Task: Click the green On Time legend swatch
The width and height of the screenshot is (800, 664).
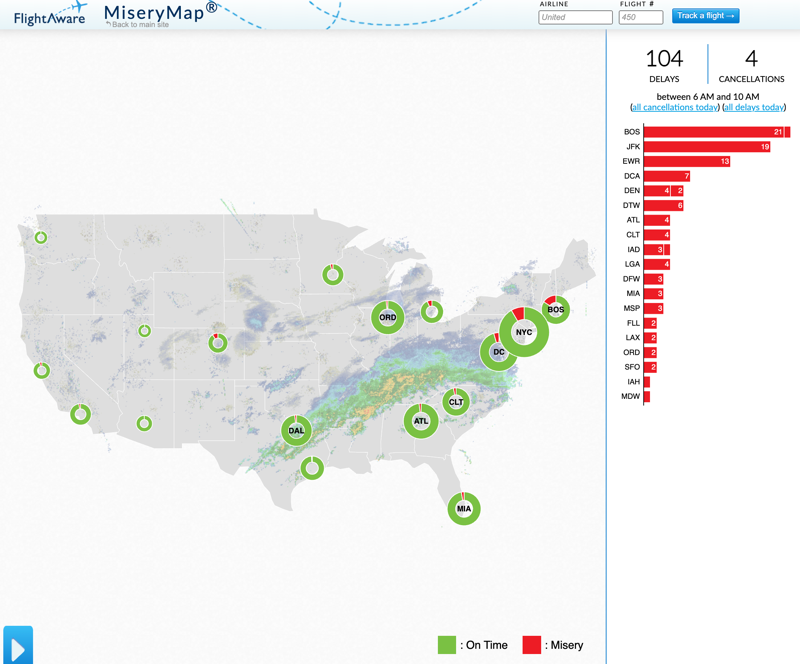Action: pyautogui.click(x=447, y=645)
